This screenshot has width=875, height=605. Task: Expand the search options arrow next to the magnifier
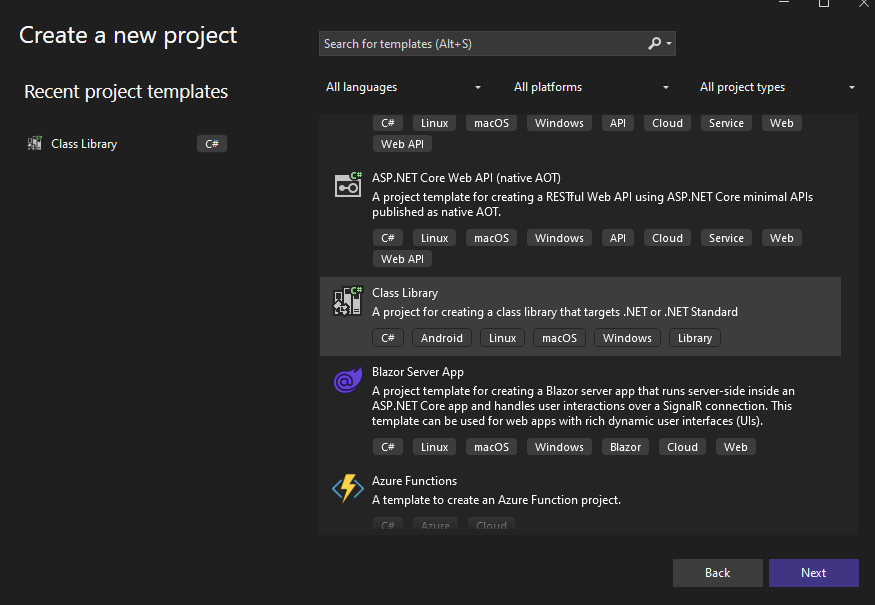click(669, 44)
